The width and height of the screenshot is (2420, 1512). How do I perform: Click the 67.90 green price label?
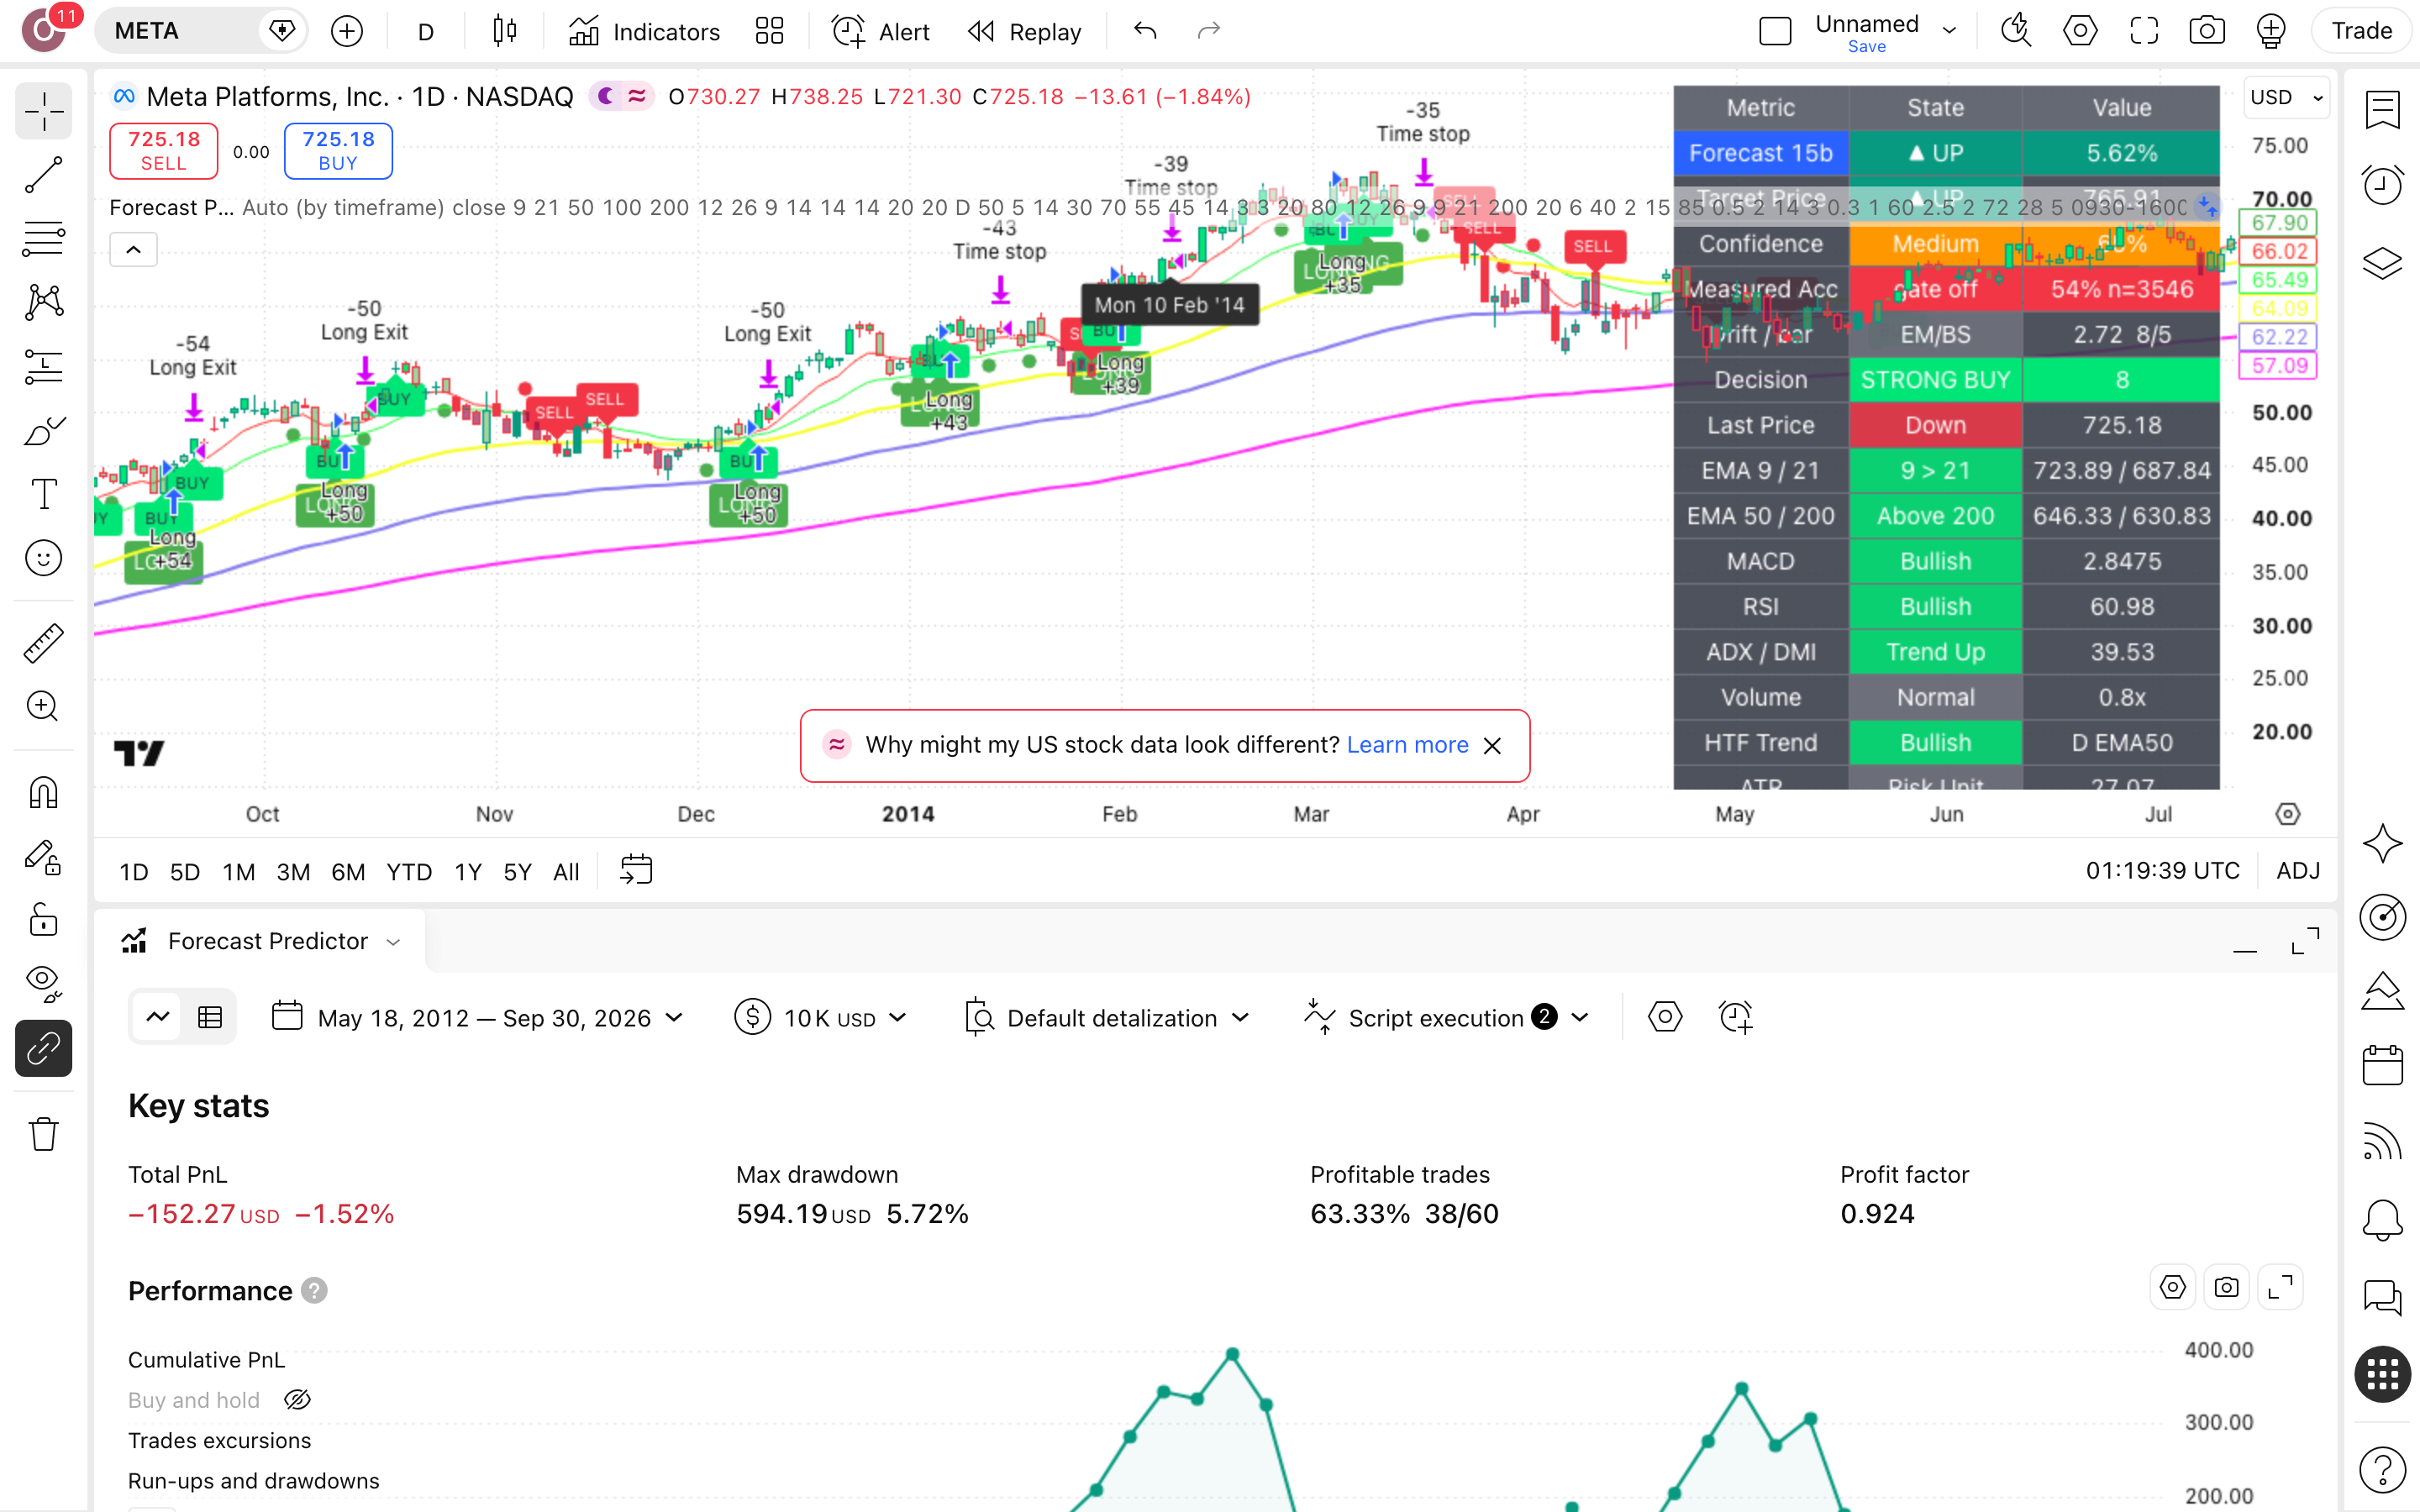coord(2279,223)
